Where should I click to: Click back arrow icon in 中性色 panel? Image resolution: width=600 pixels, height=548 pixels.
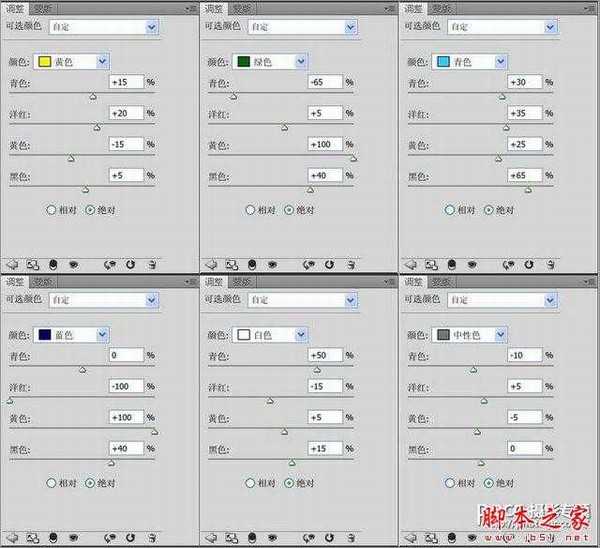click(411, 538)
